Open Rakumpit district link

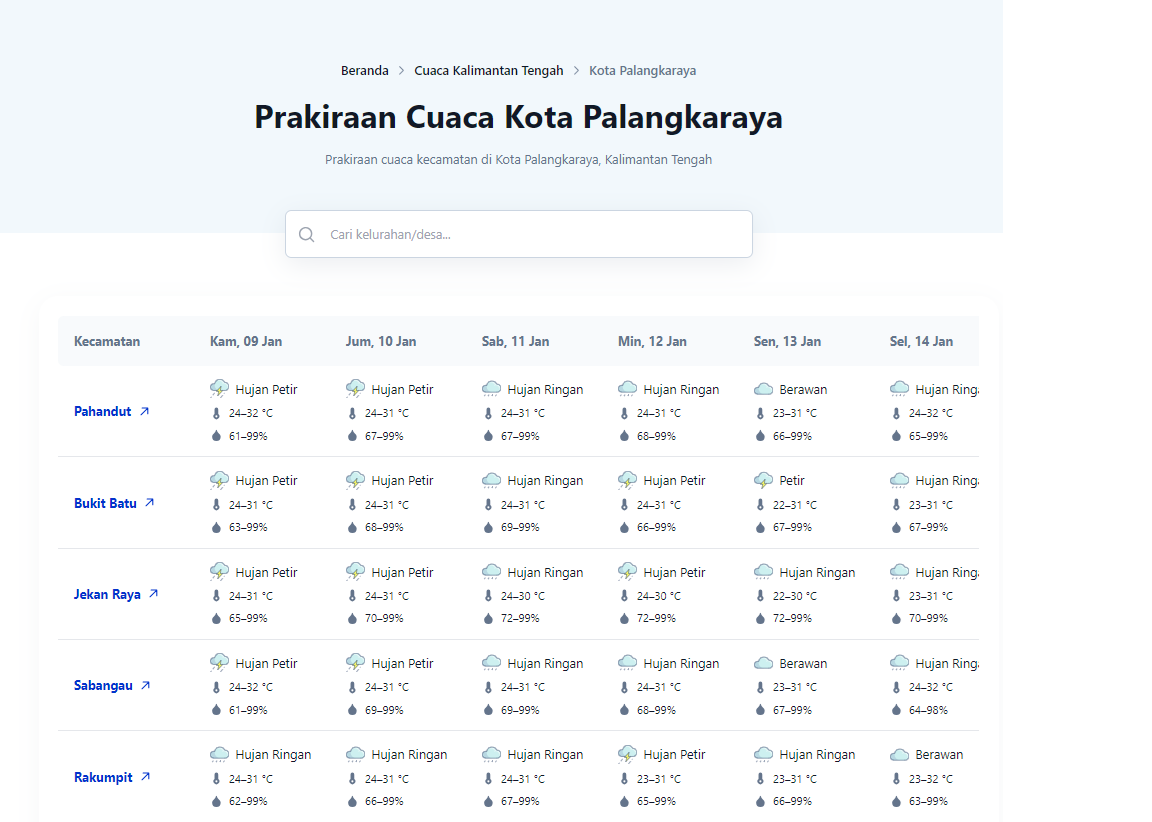click(x=103, y=777)
